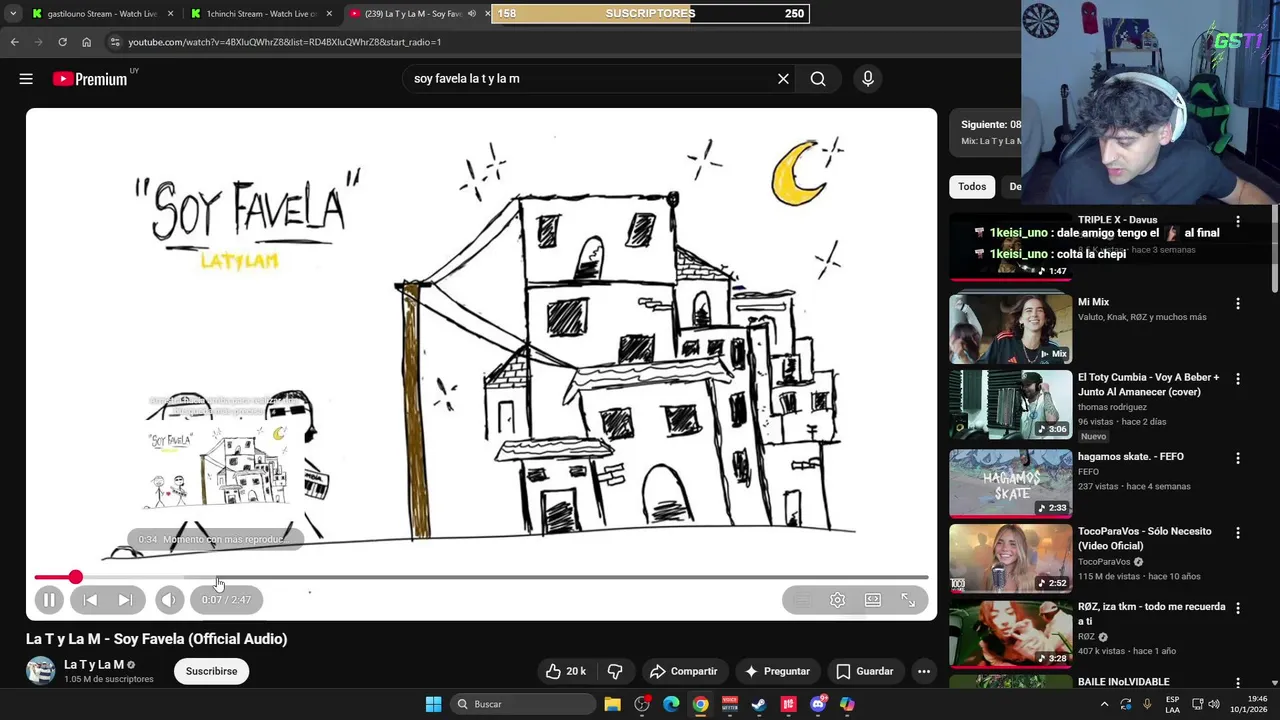Image resolution: width=1280 pixels, height=720 pixels.
Task: View site information icon in address bar
Action: [x=115, y=42]
